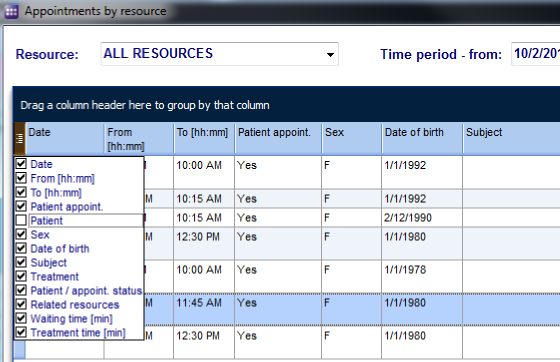Screen dimensions: 560x362
Task: Click the 10:00 AM cell in the 1/1/1978 row
Action: point(204,276)
